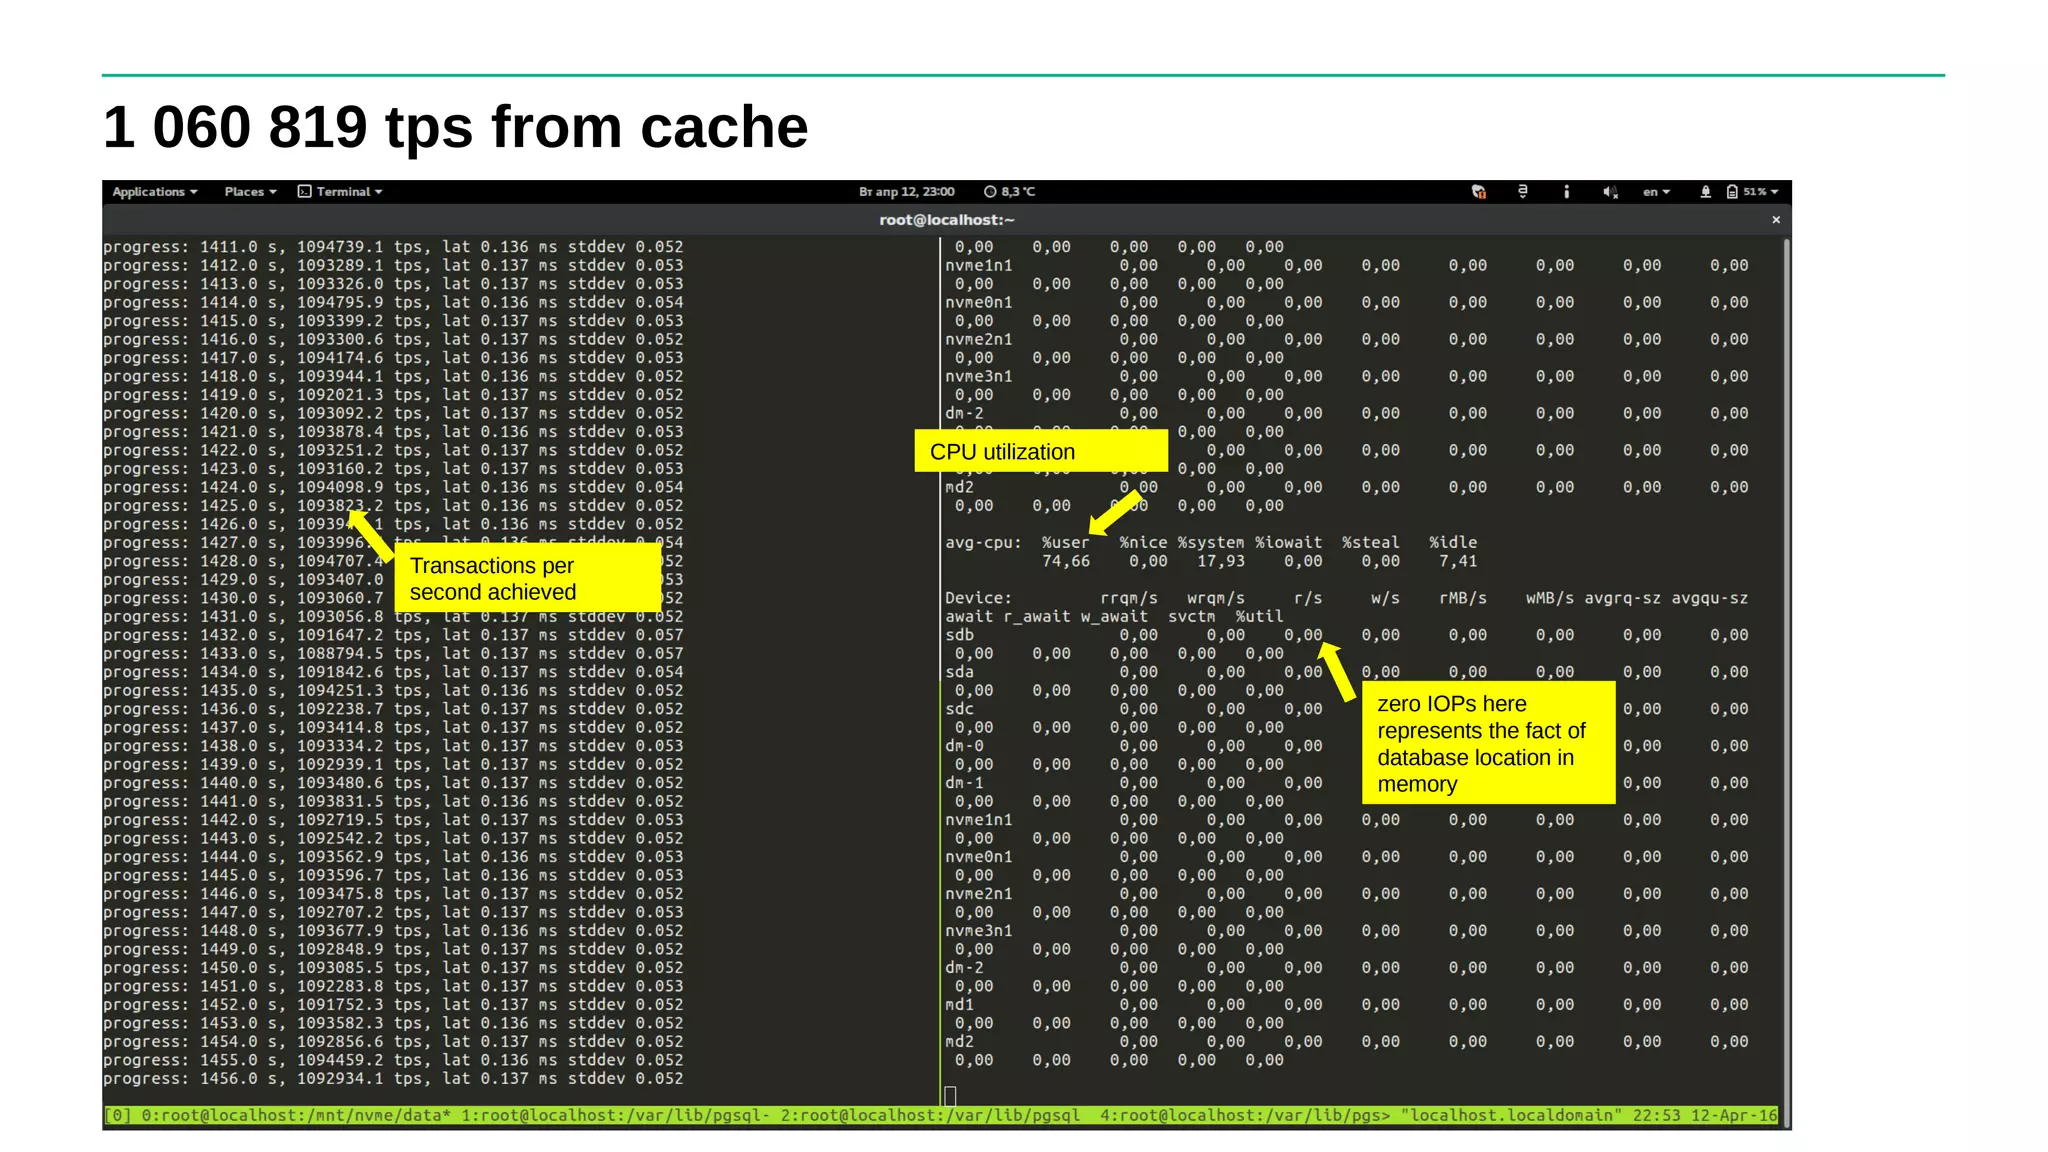Select tmux window 2 /var/lib/pgsql

pos(930,1115)
